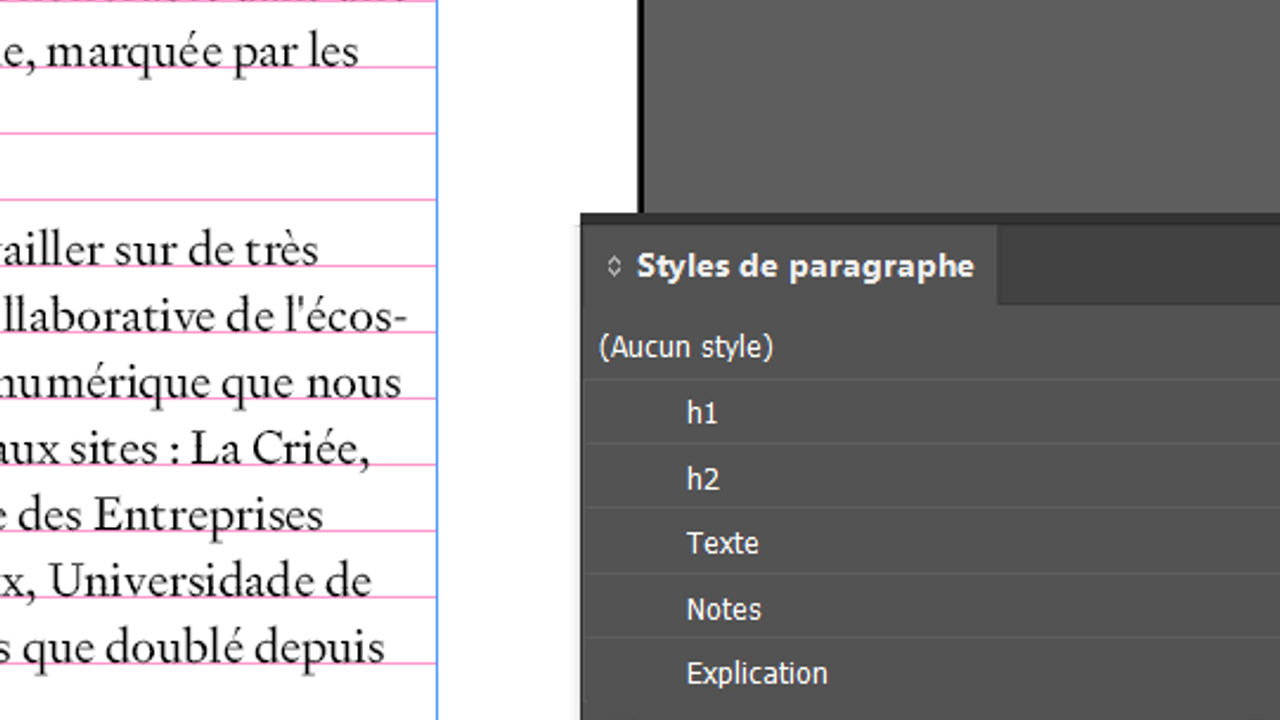This screenshot has height=720, width=1280.
Task: Click on the word "Universidade"
Action: click(x=210, y=582)
